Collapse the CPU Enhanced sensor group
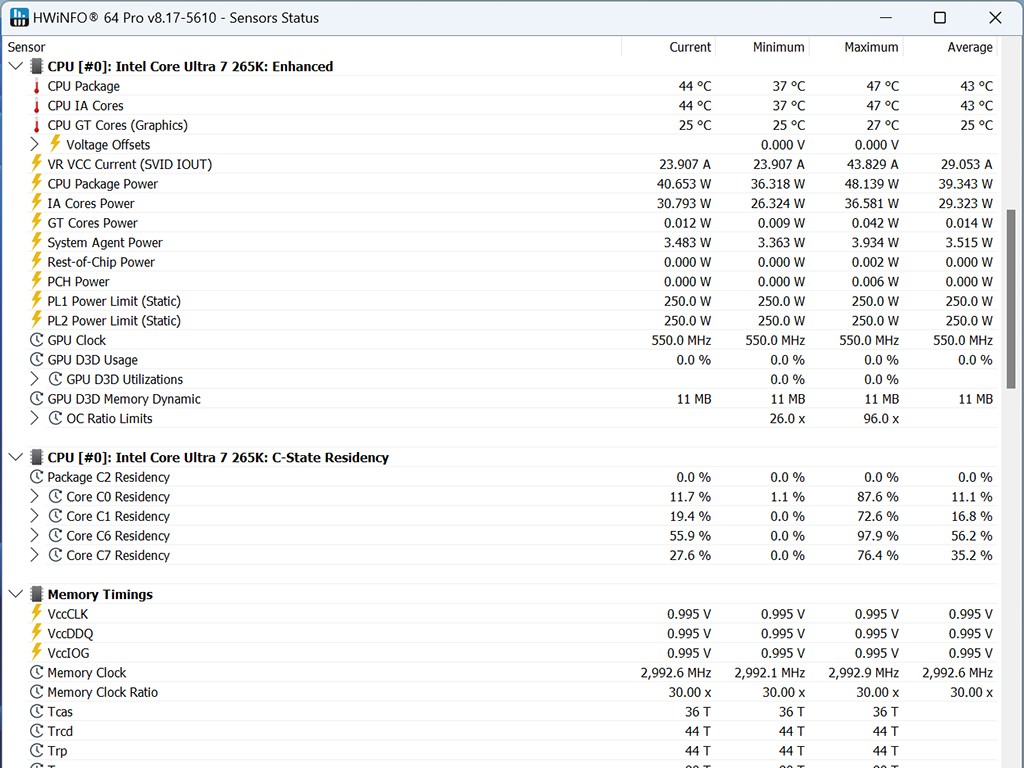The height and width of the screenshot is (768, 1024). (15, 67)
